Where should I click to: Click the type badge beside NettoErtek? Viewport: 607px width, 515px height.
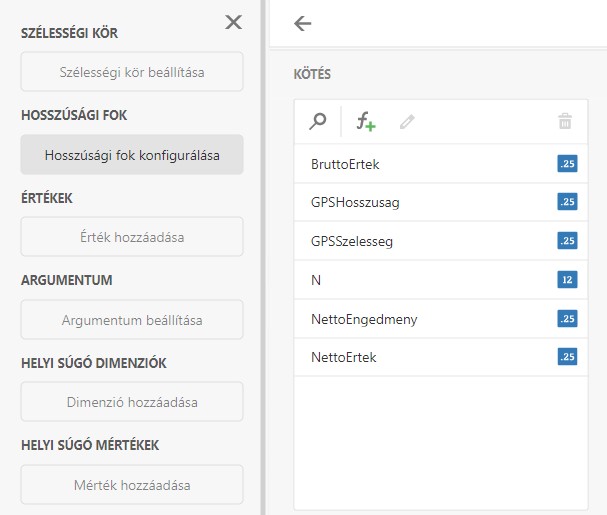coord(567,357)
